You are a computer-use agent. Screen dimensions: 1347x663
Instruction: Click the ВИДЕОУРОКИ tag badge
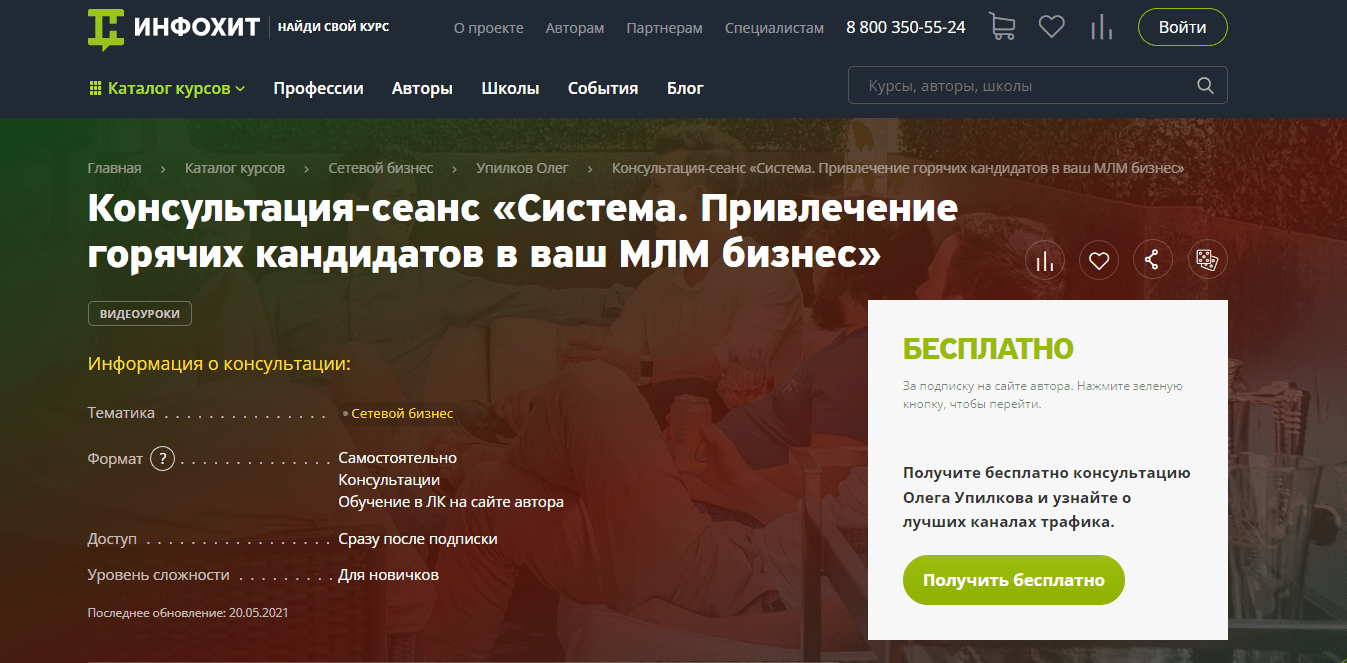point(140,314)
